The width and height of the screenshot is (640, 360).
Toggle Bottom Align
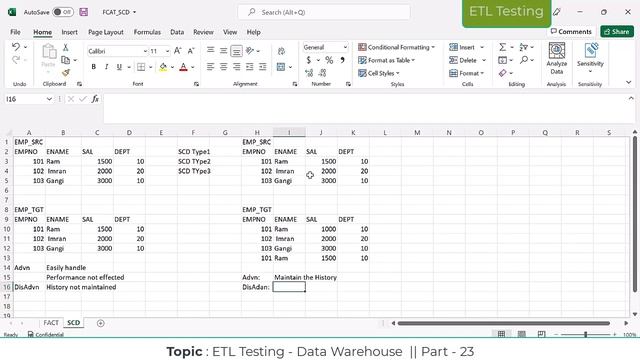[x=236, y=51]
